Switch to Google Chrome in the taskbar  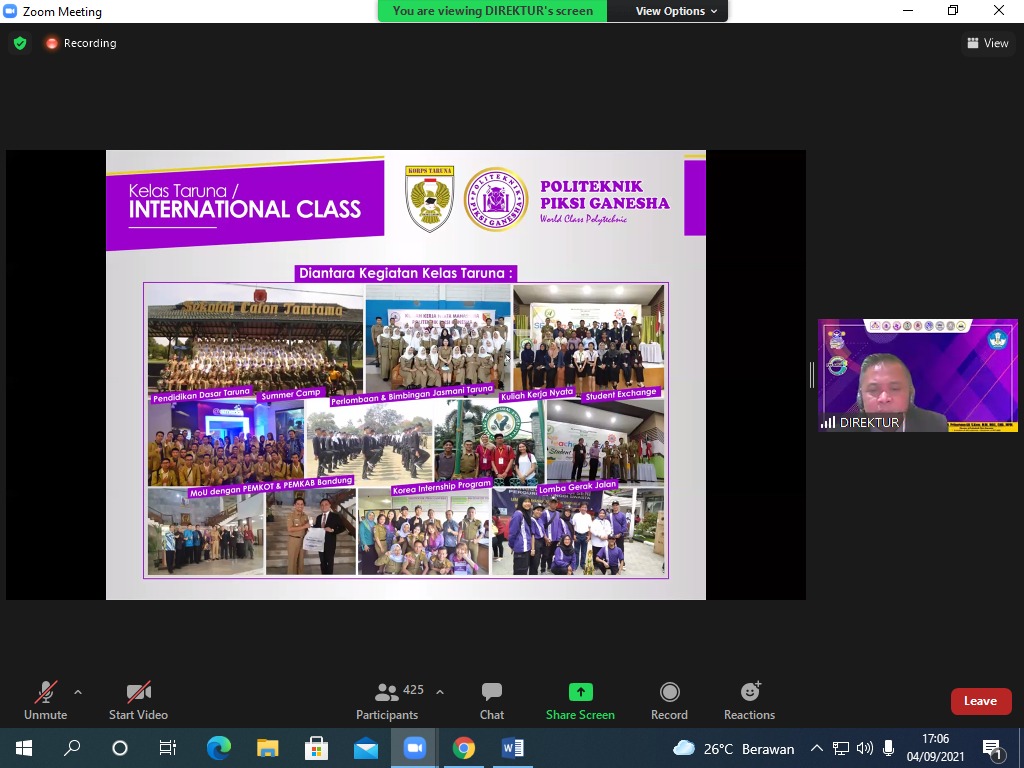coord(464,748)
